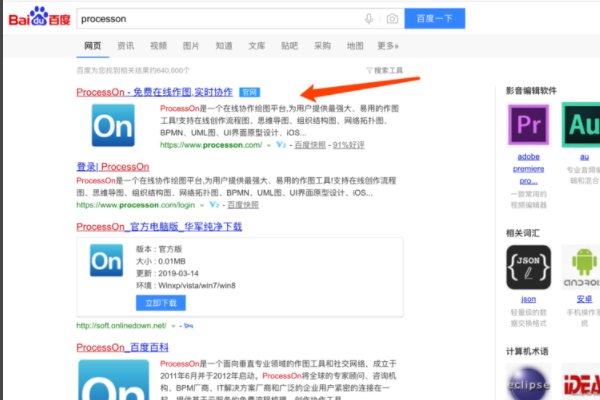Click the JSON icon in 相关词汇
Screen dimensions: 600x400
pyautogui.click(x=528, y=267)
